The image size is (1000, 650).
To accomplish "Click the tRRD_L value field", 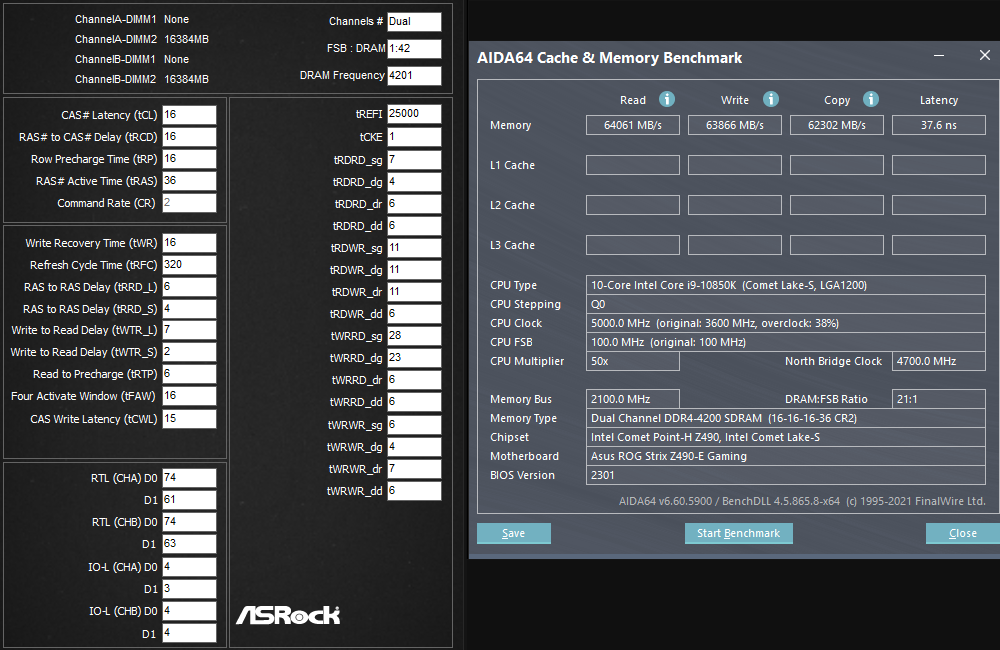I will coord(189,287).
